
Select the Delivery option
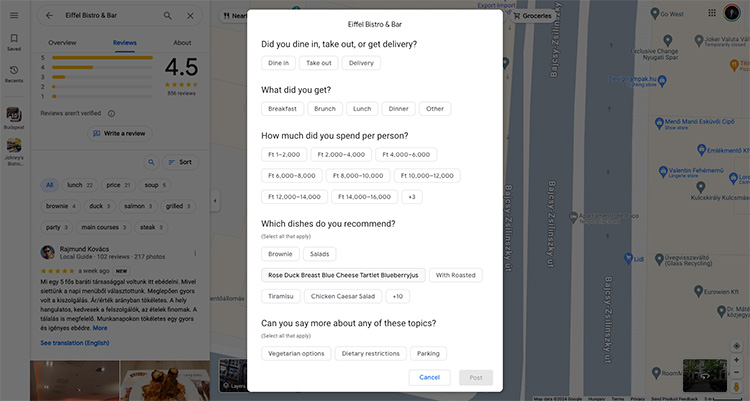coord(361,63)
